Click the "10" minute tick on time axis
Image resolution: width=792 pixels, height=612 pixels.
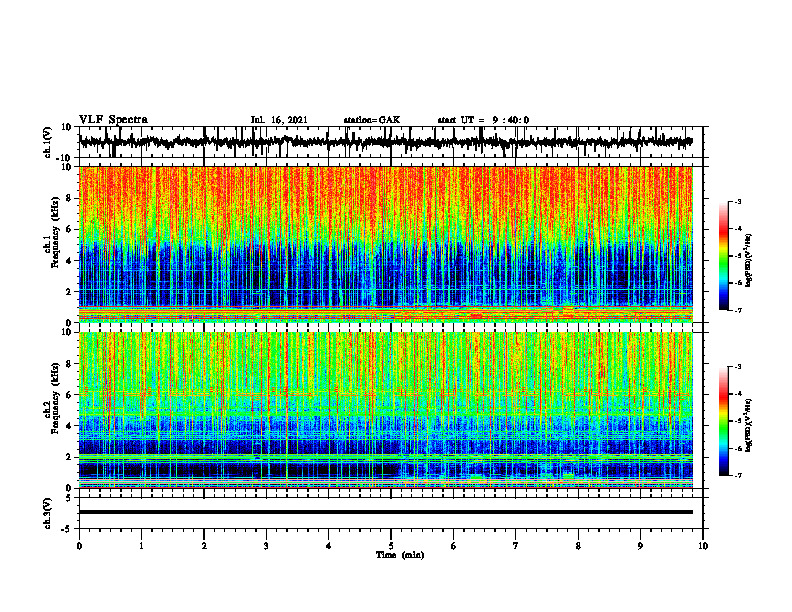pos(703,546)
